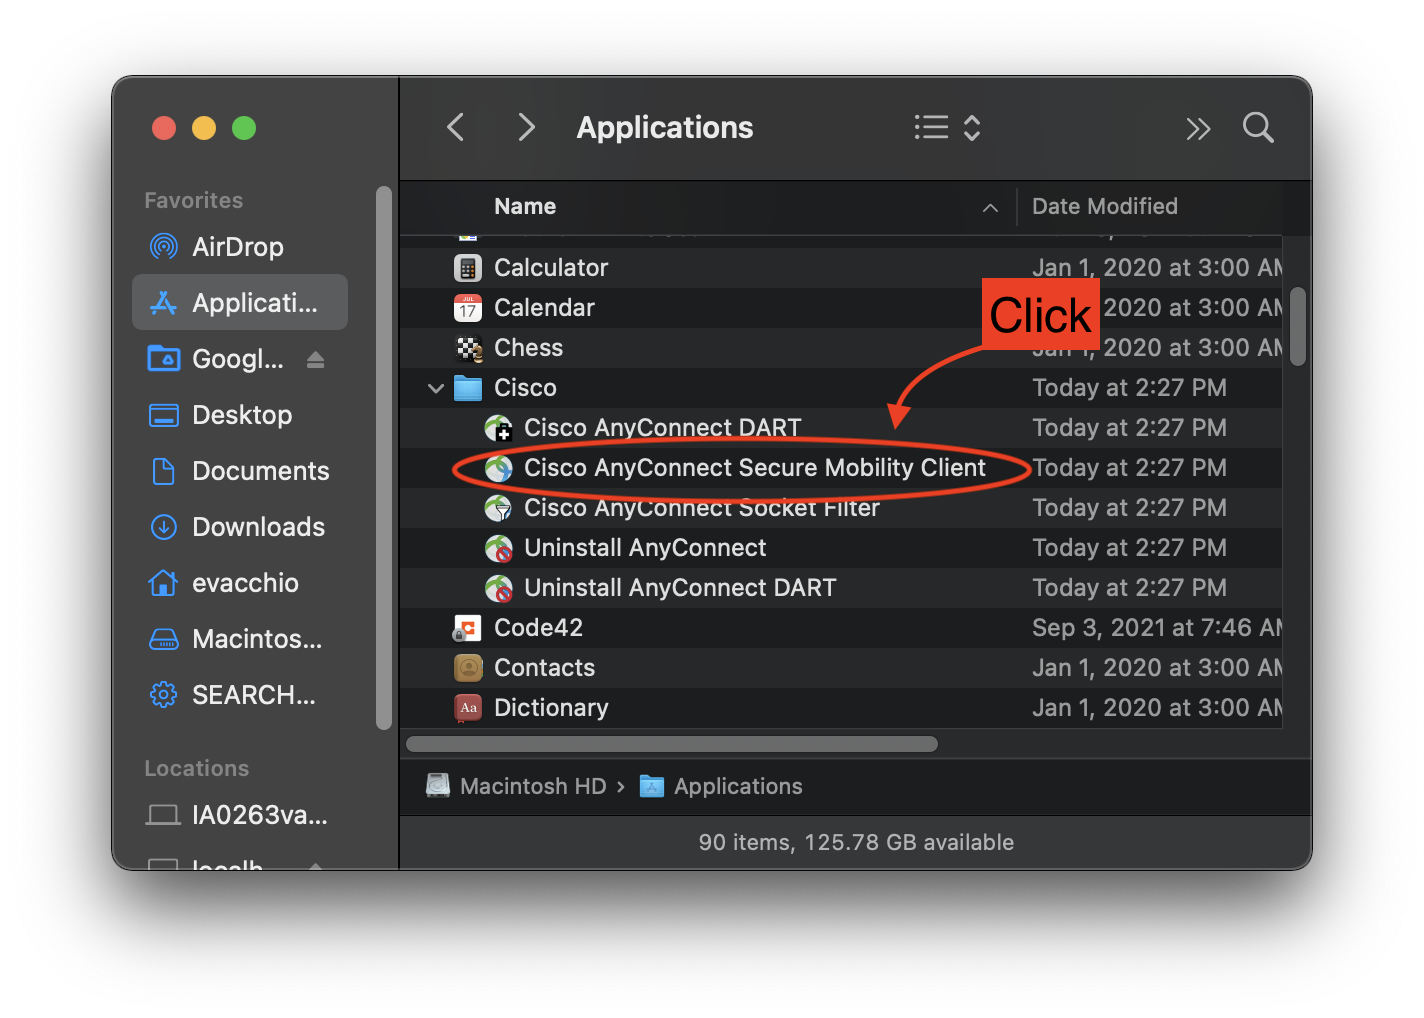
Task: Show more toolbar items via double chevron
Action: [1198, 128]
